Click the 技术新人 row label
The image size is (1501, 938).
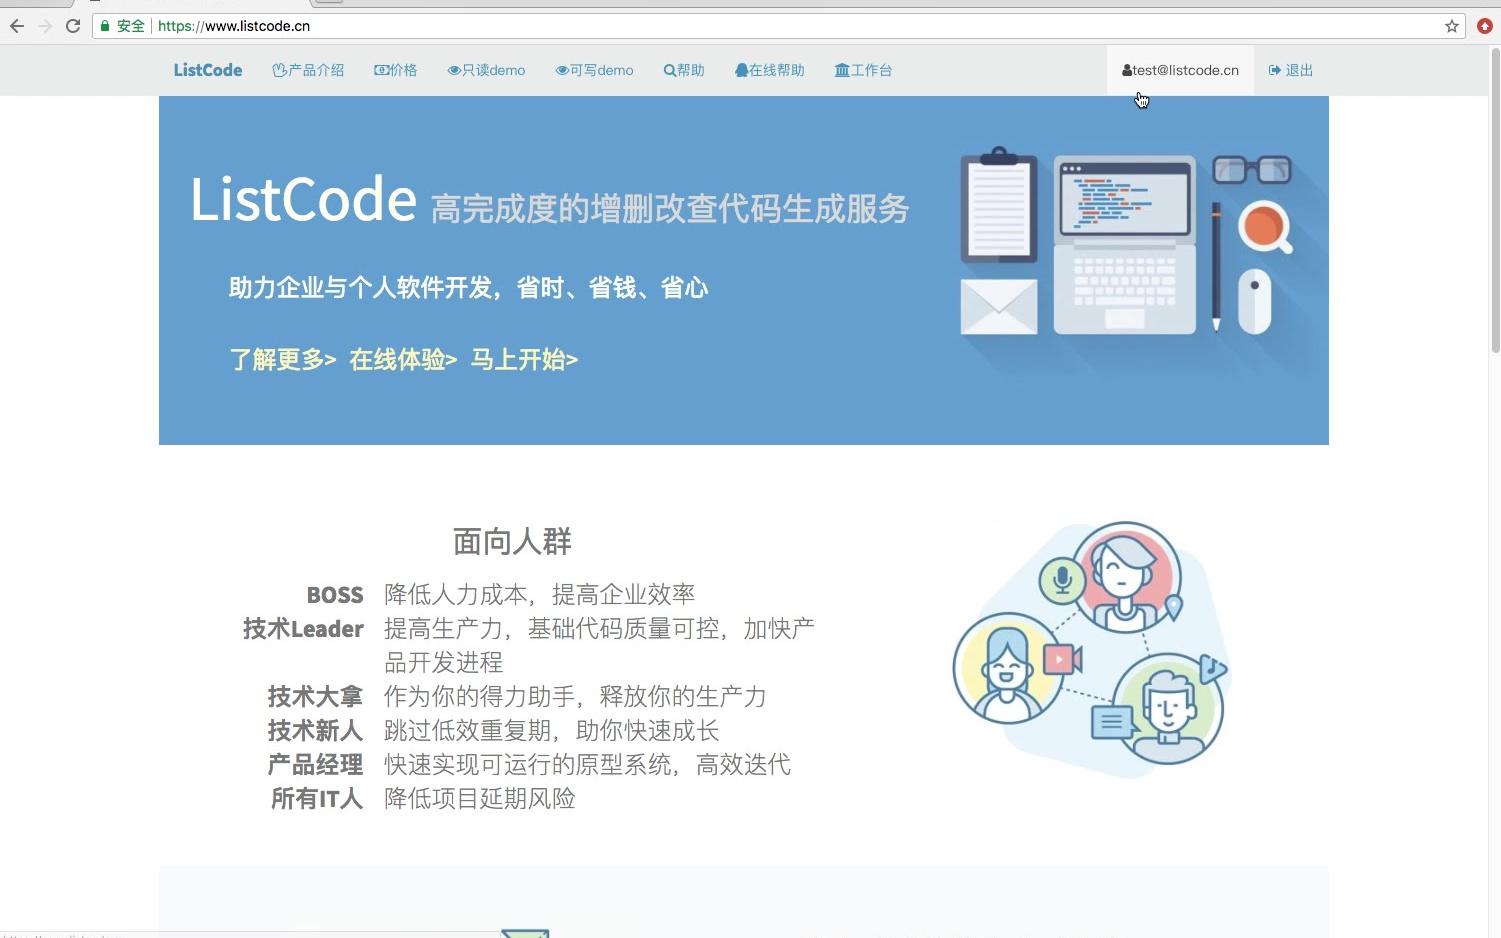(x=315, y=731)
